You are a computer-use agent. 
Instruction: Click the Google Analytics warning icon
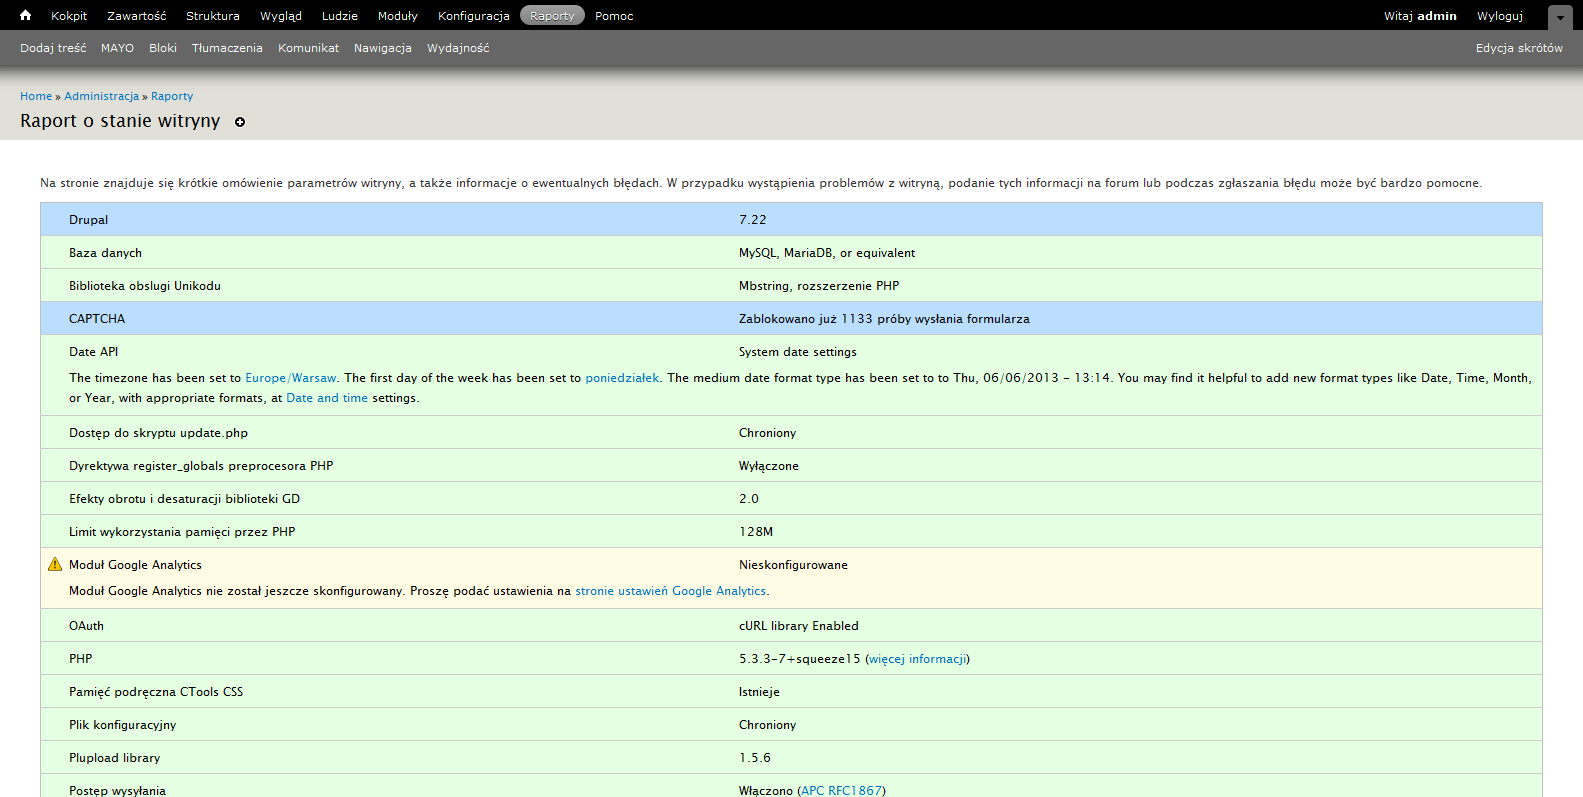55,564
